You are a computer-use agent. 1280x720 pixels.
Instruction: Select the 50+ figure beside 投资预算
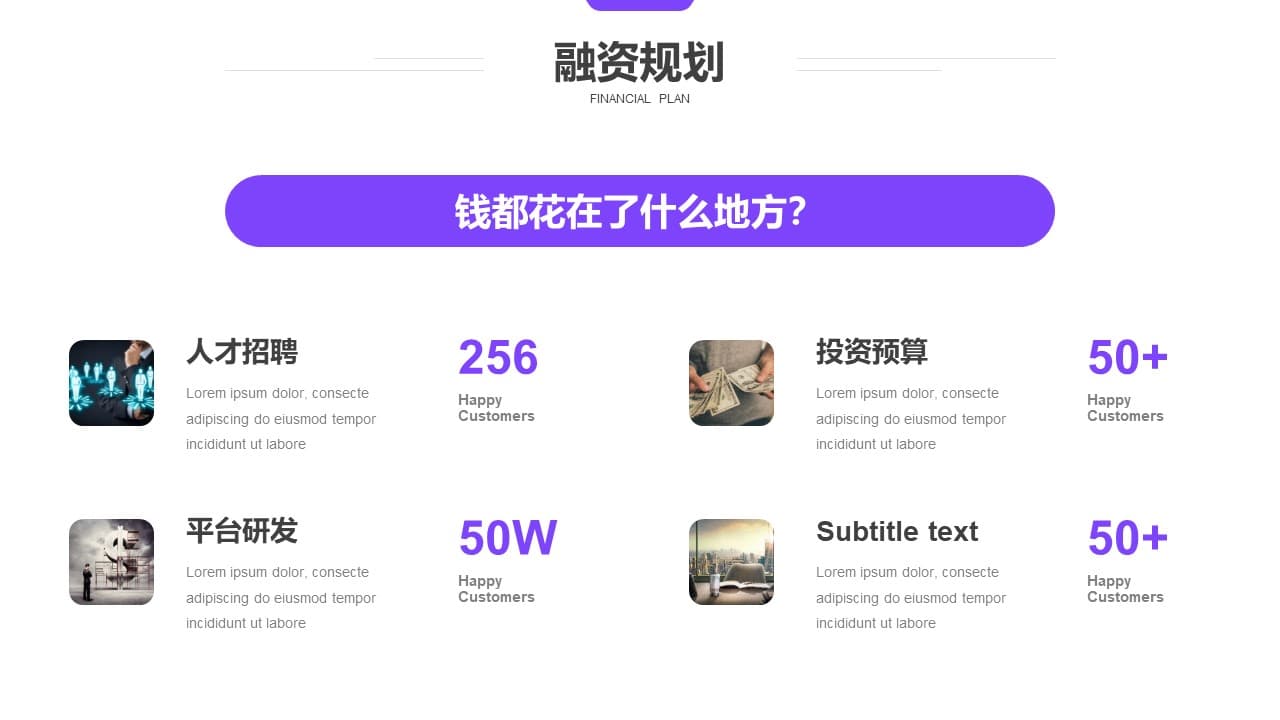[1128, 358]
